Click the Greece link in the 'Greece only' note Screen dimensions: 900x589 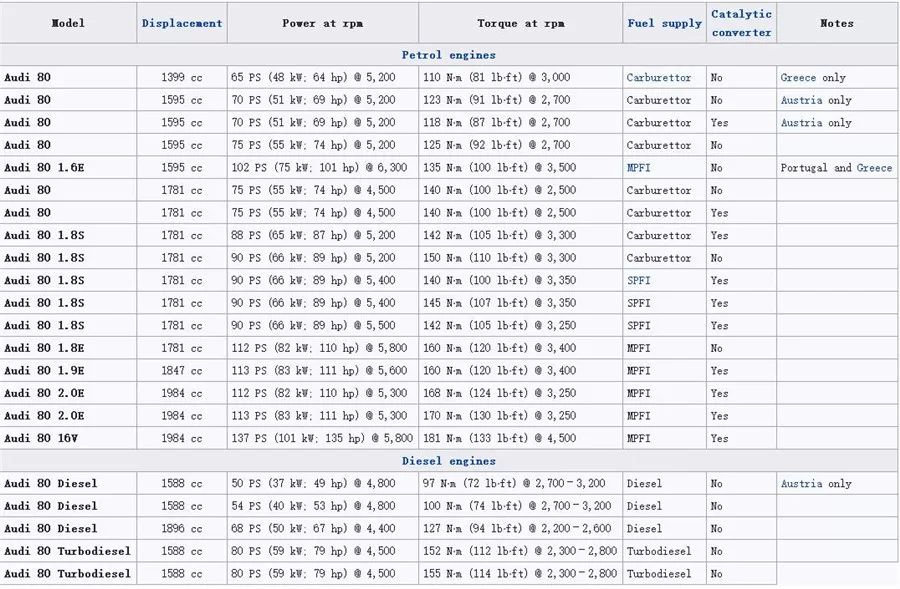click(798, 78)
